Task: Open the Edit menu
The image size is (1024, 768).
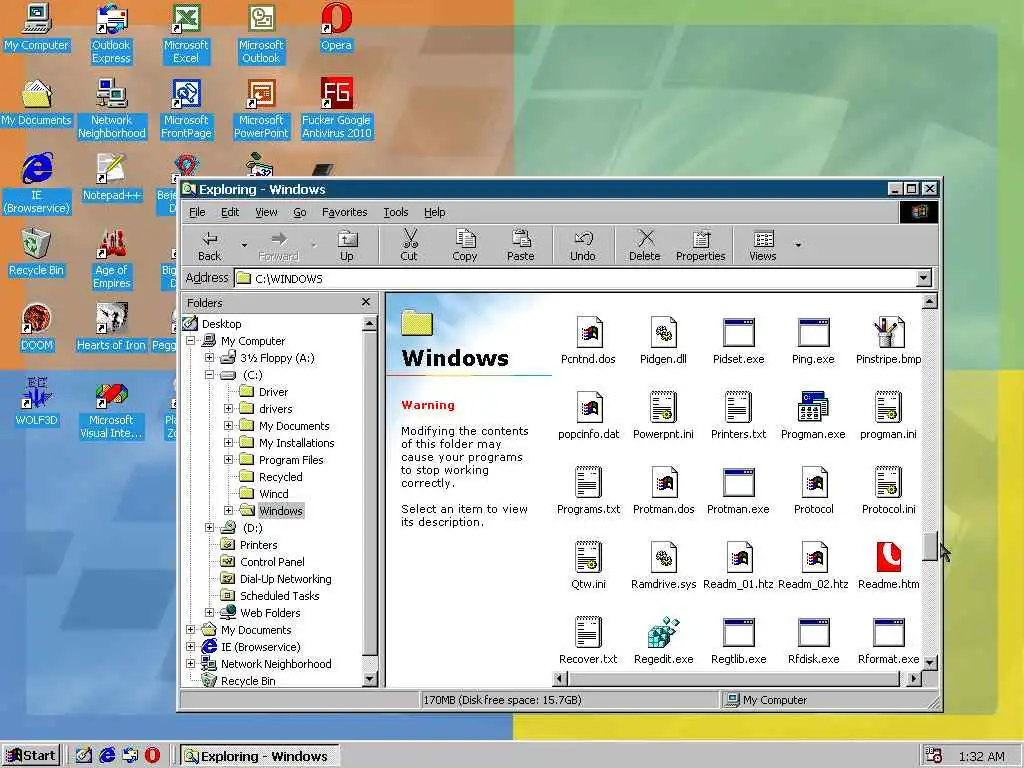Action: tap(230, 212)
